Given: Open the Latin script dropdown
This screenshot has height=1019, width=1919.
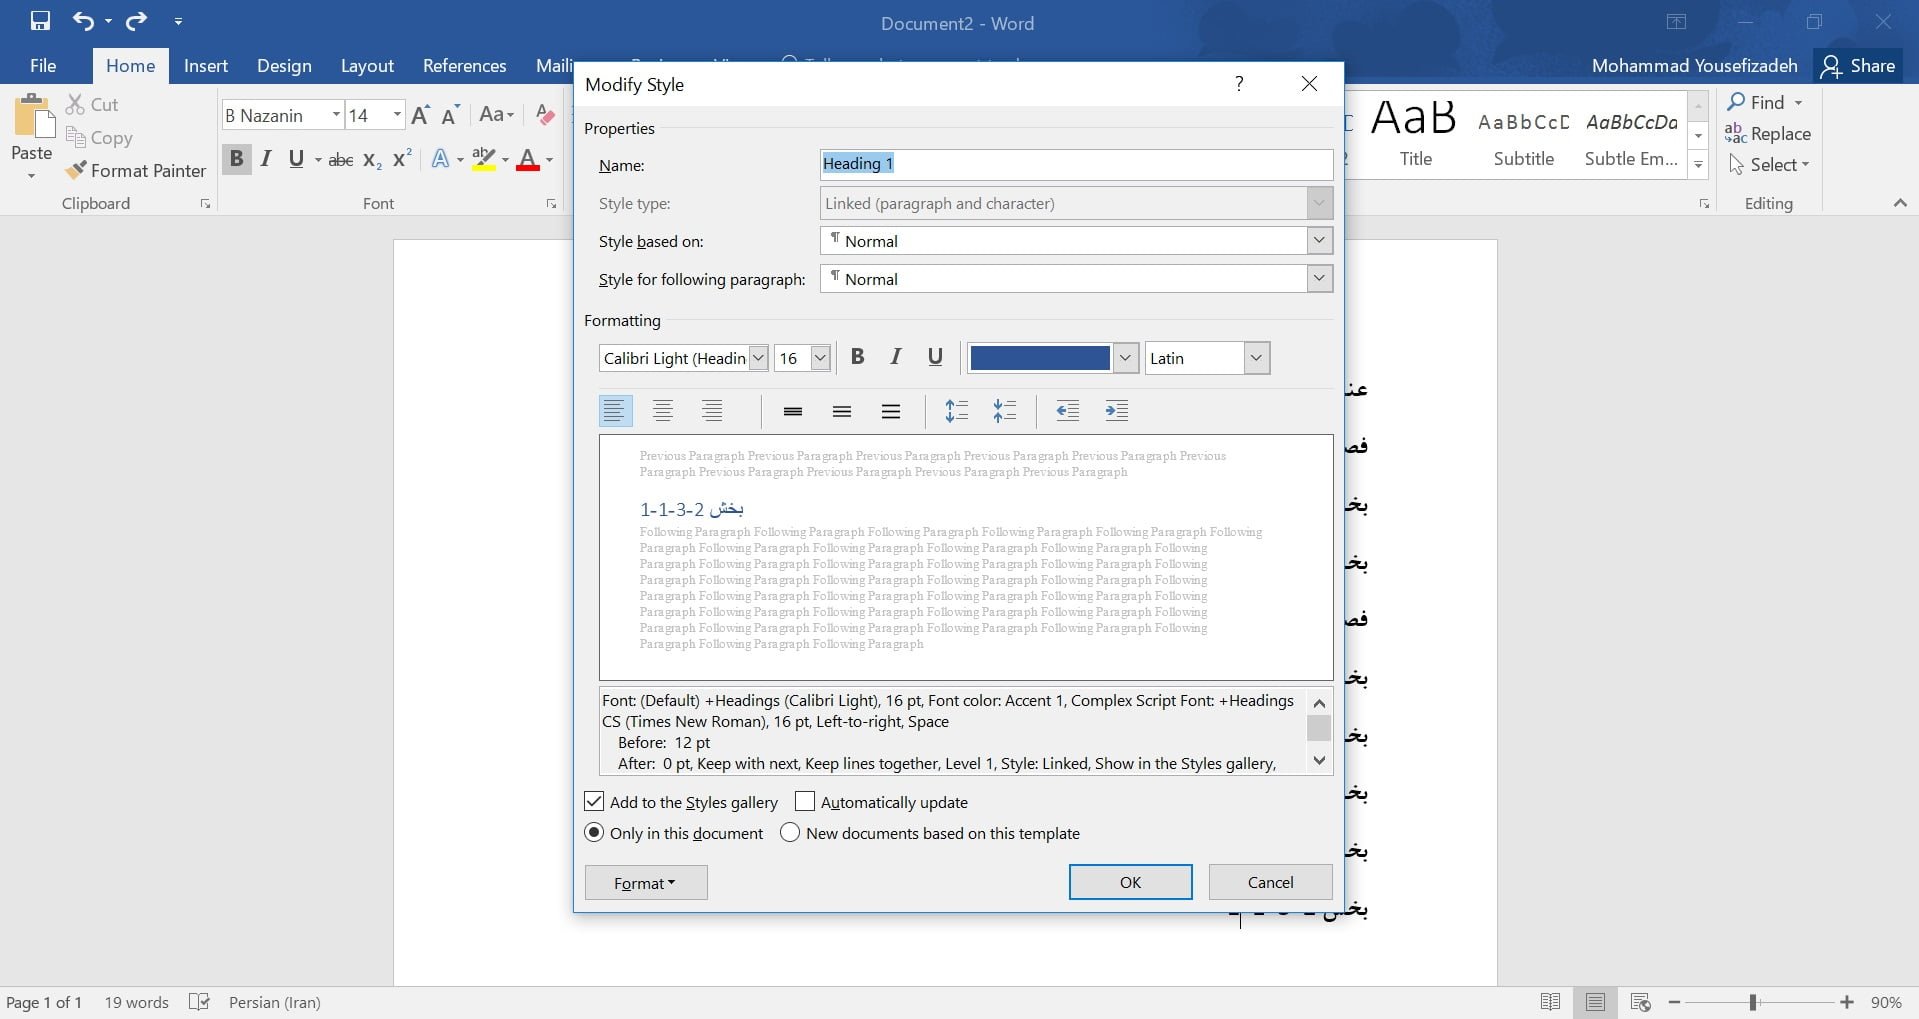Looking at the screenshot, I should [1257, 358].
